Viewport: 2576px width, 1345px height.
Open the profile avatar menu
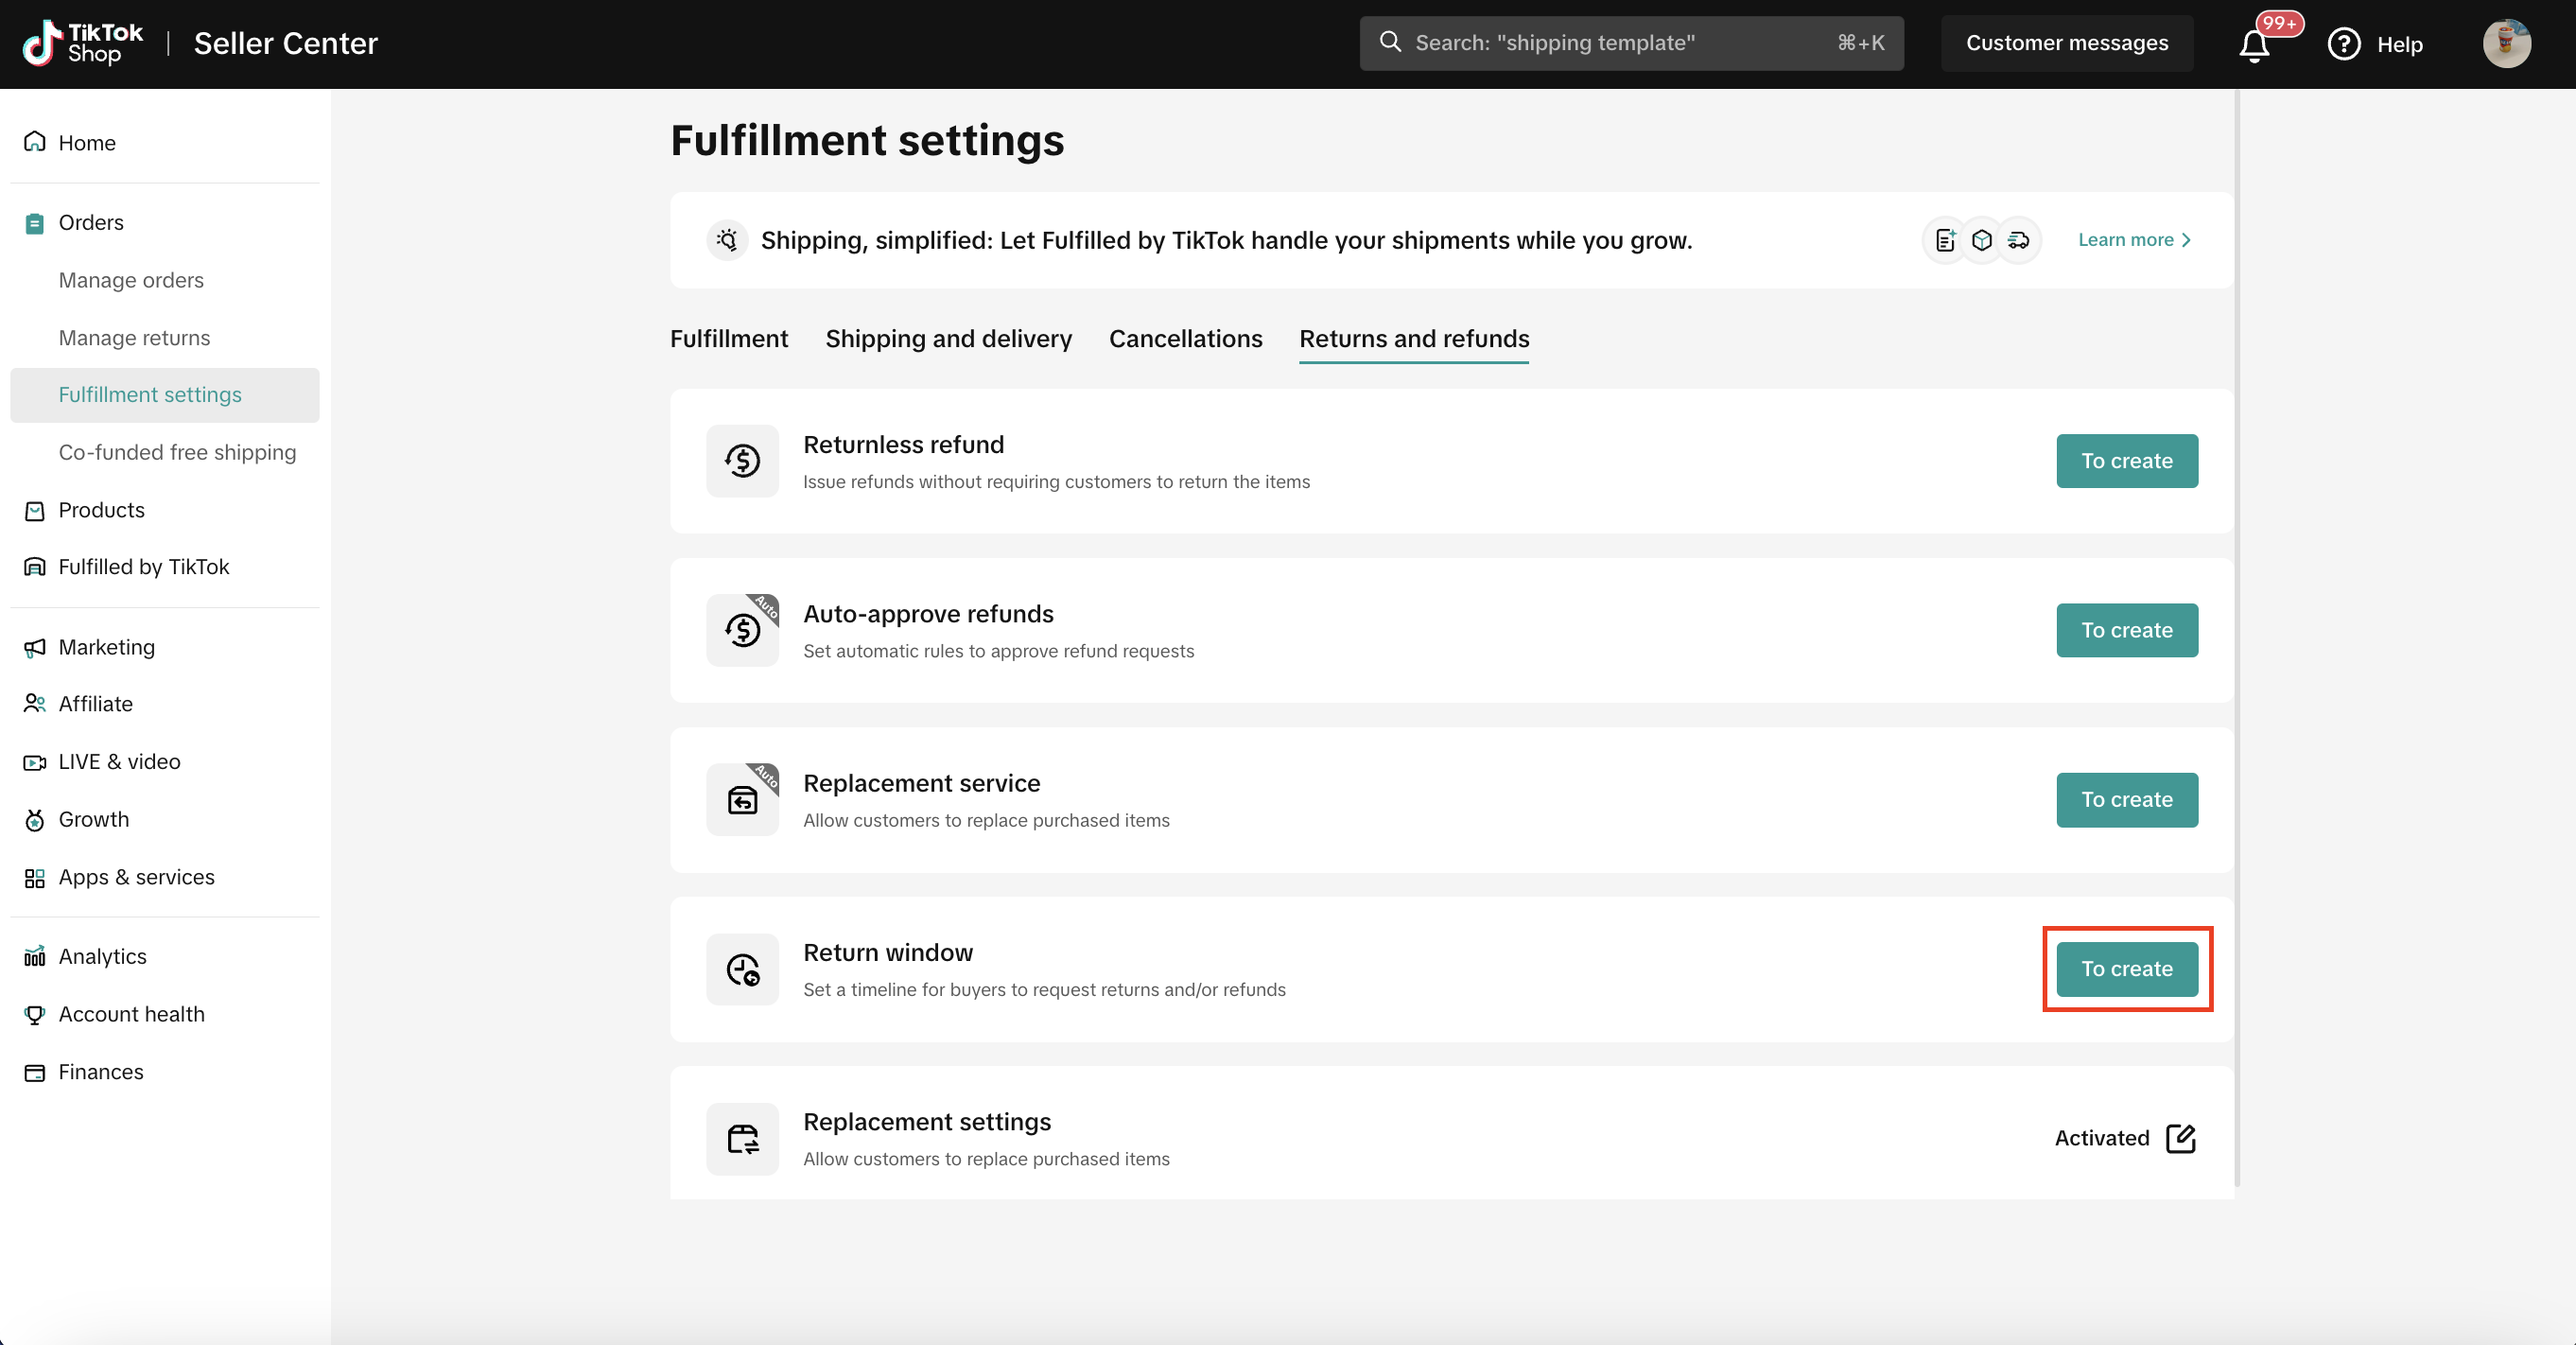2506,44
